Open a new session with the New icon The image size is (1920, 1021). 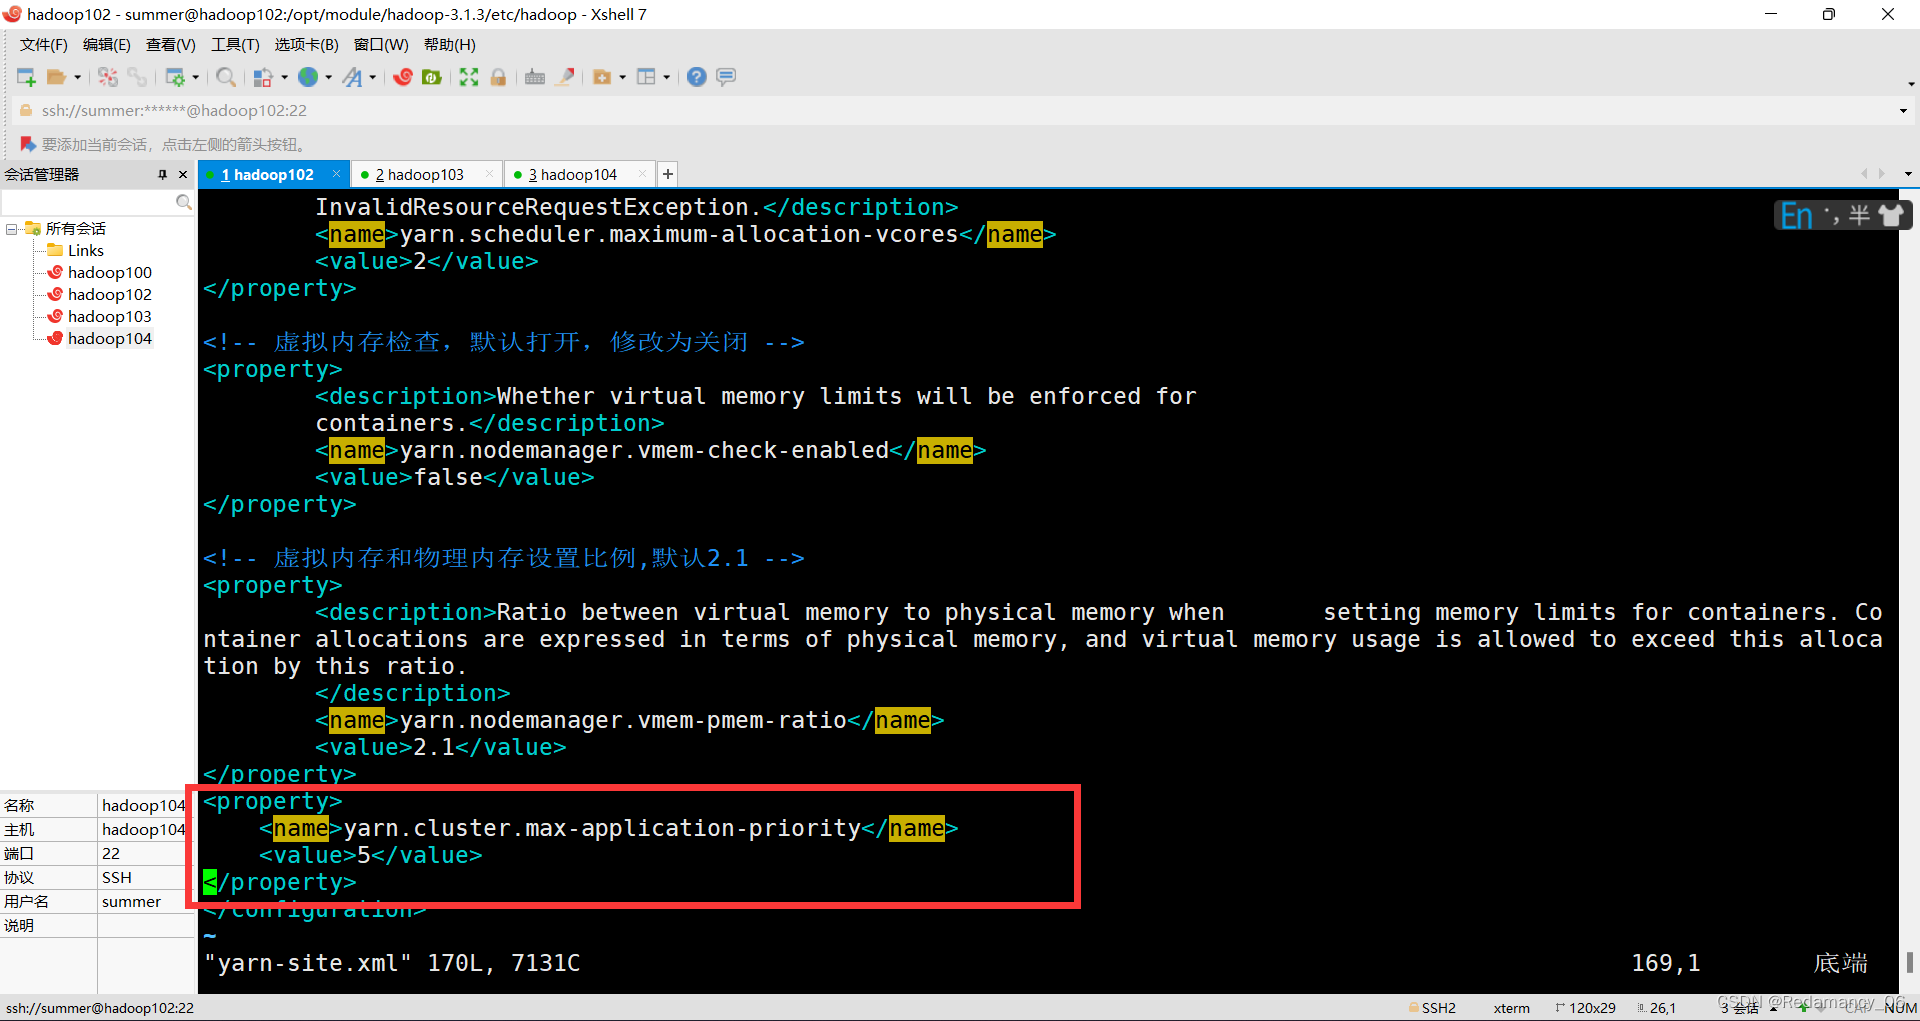click(x=25, y=77)
